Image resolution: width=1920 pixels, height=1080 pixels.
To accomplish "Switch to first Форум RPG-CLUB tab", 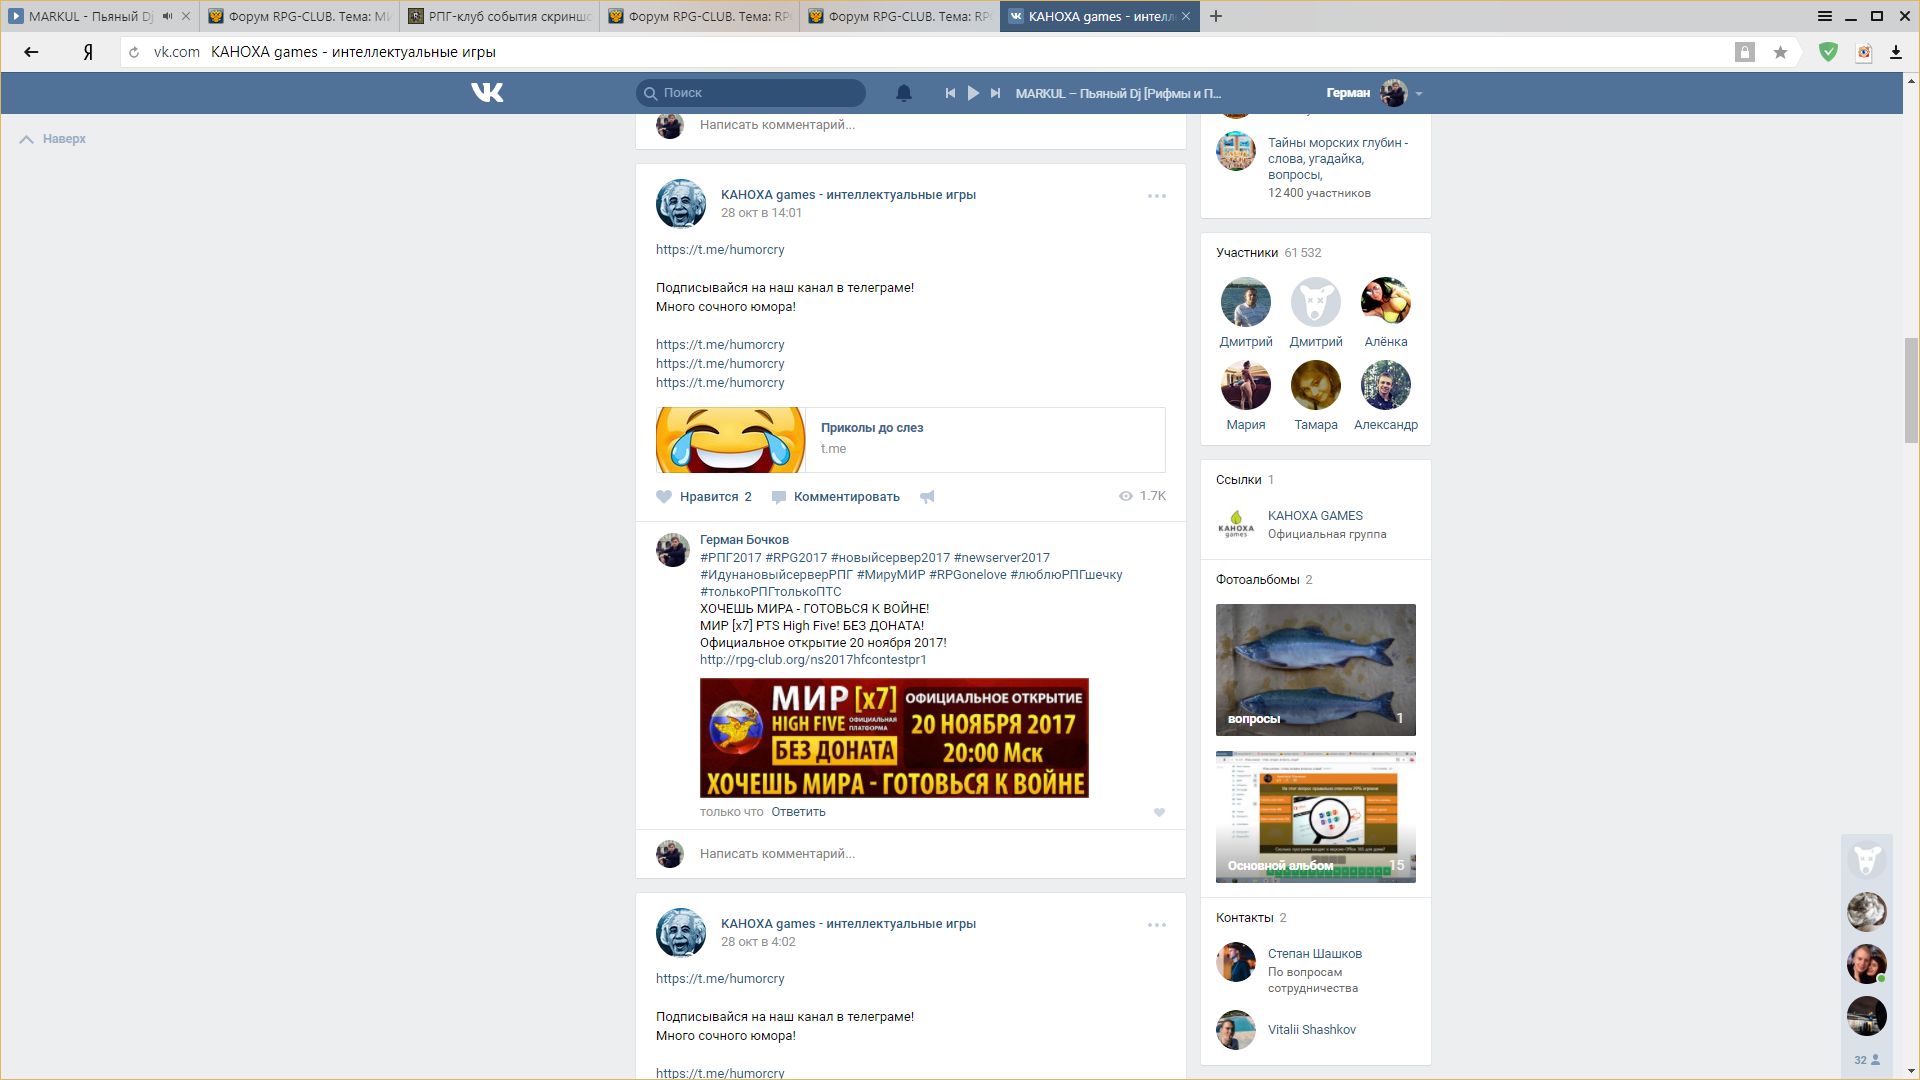I will pos(300,16).
